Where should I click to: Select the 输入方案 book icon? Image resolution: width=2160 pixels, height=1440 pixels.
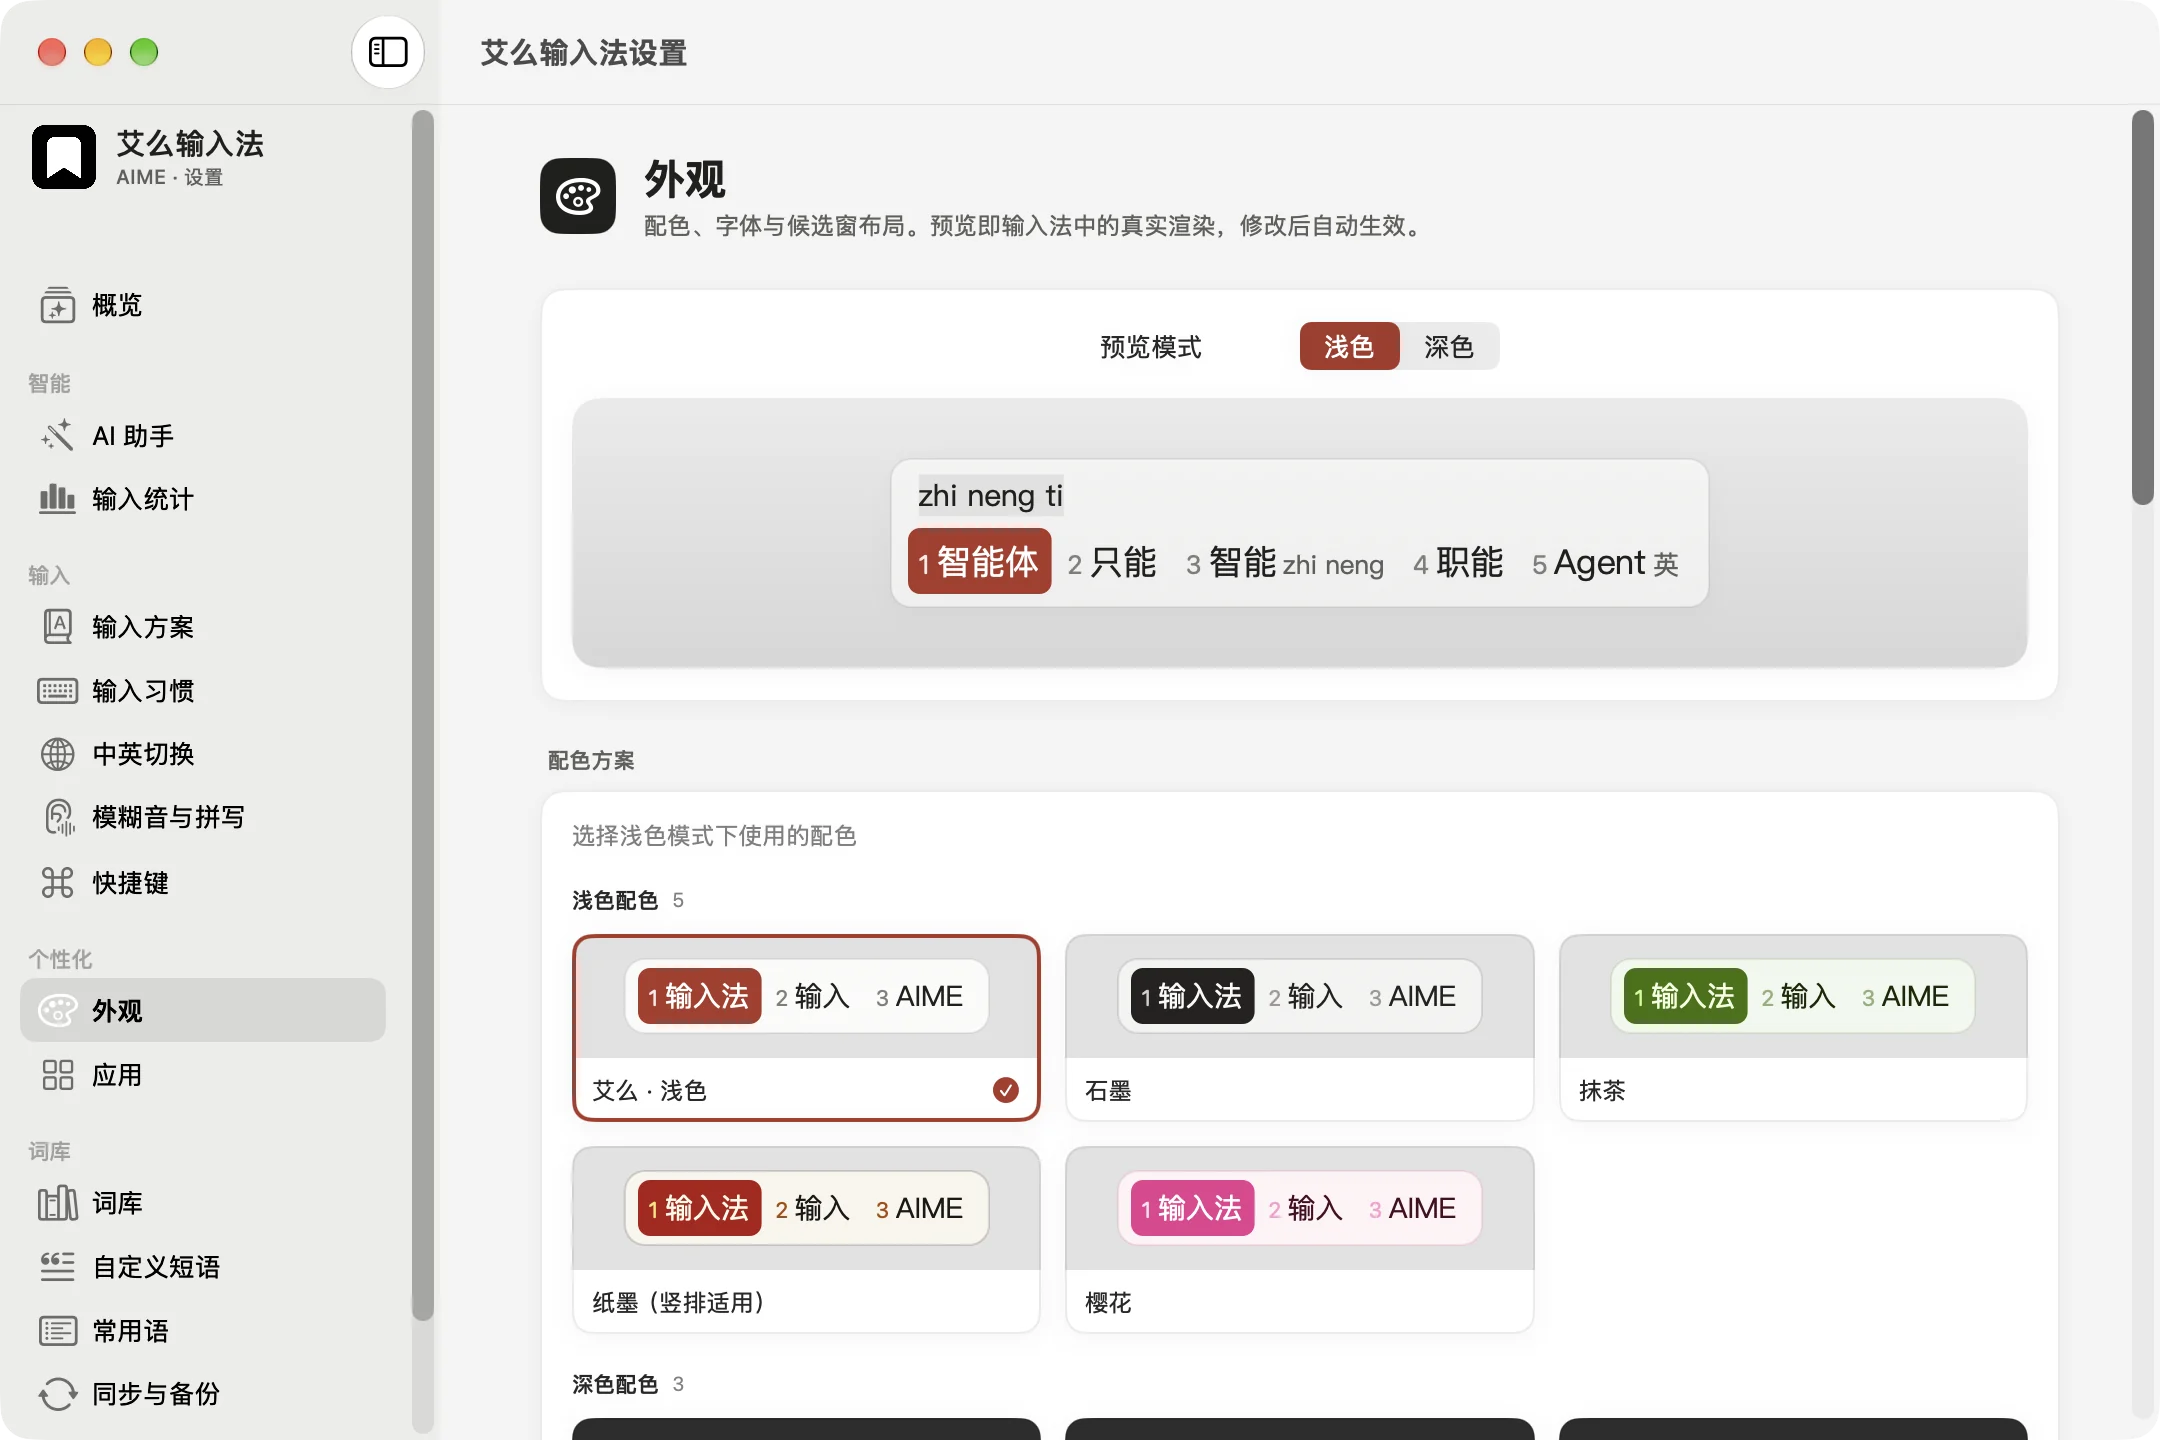(58, 627)
